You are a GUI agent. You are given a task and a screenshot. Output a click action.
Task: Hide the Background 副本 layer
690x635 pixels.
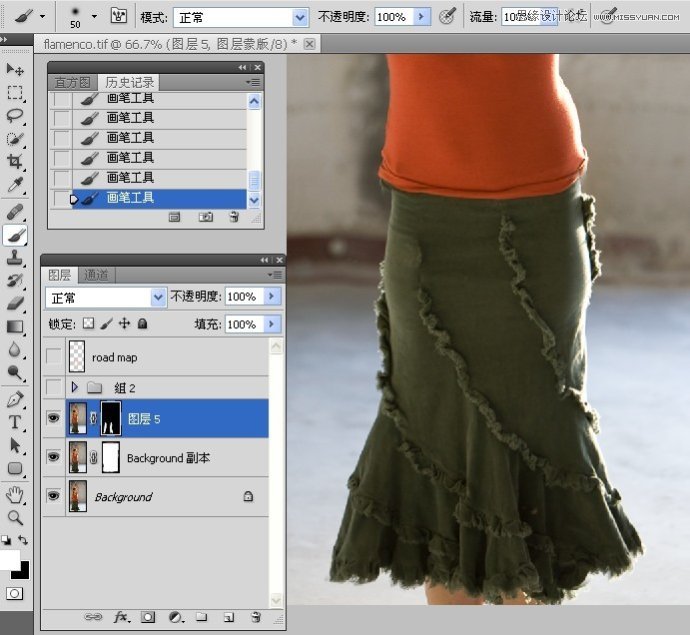pyautogui.click(x=54, y=457)
